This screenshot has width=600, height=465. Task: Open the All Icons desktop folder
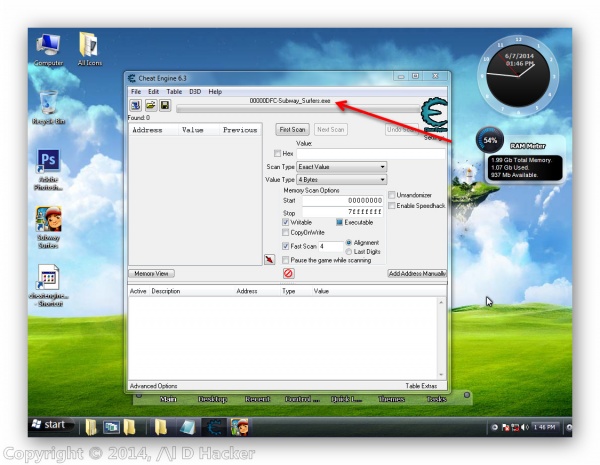[x=90, y=50]
